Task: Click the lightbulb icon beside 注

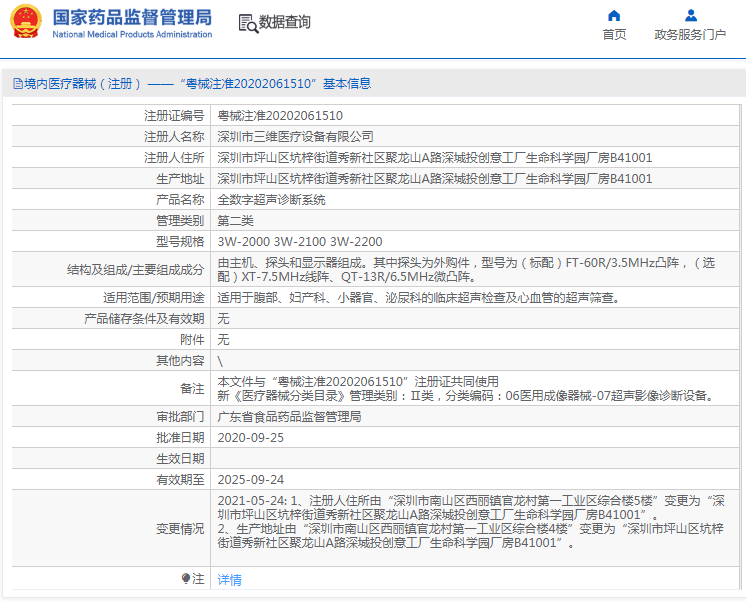Action: [186, 579]
